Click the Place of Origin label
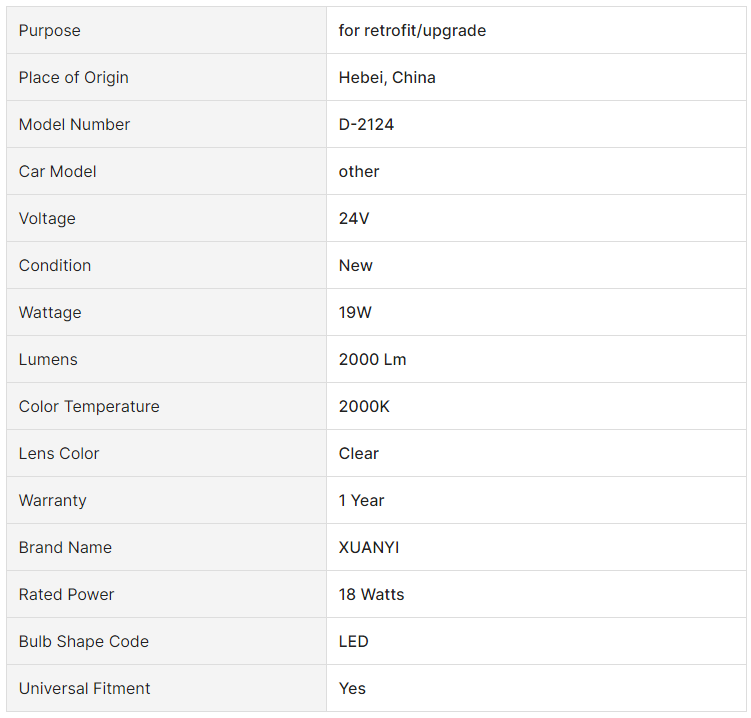The height and width of the screenshot is (718, 751). tap(73, 78)
